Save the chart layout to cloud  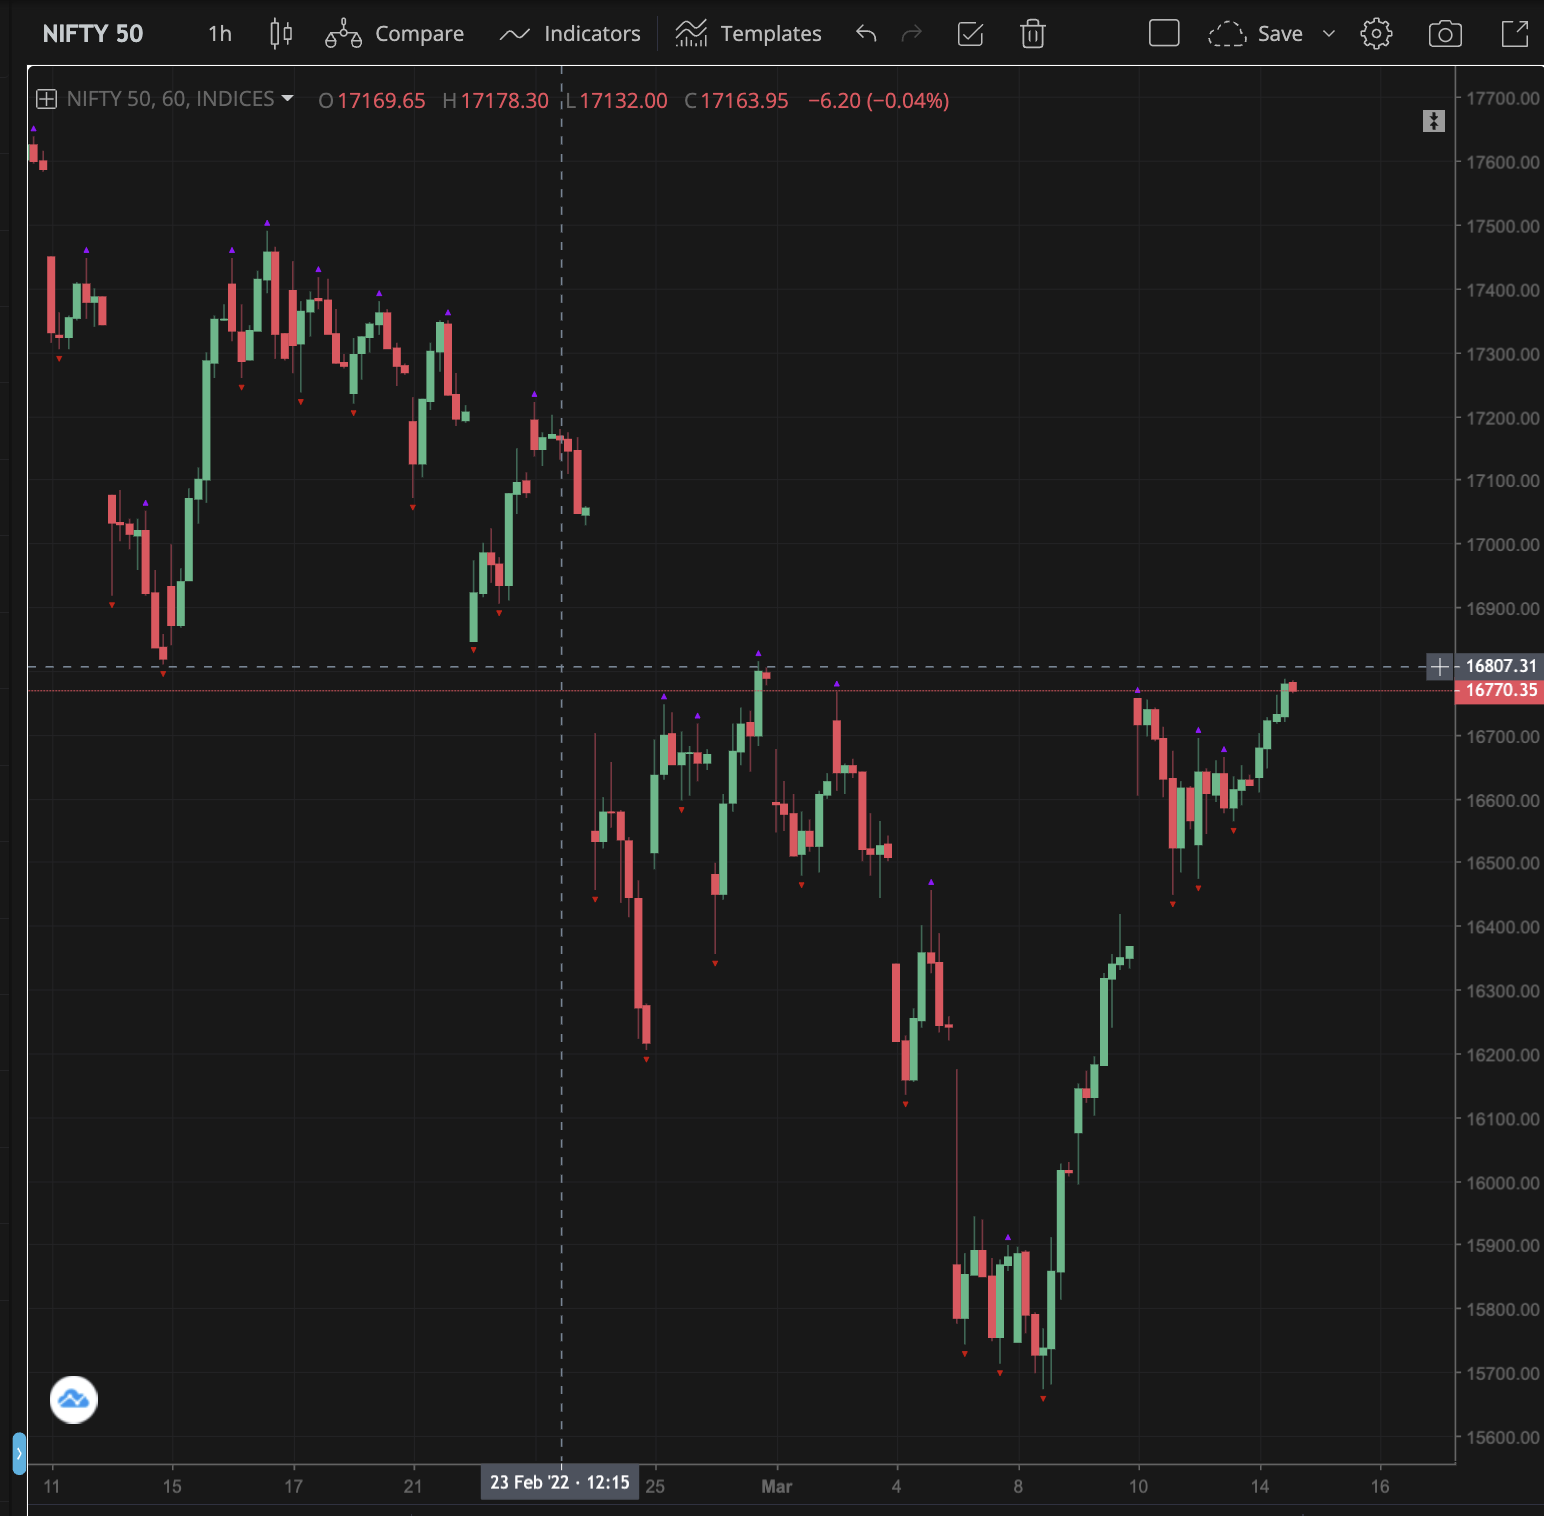[1256, 34]
